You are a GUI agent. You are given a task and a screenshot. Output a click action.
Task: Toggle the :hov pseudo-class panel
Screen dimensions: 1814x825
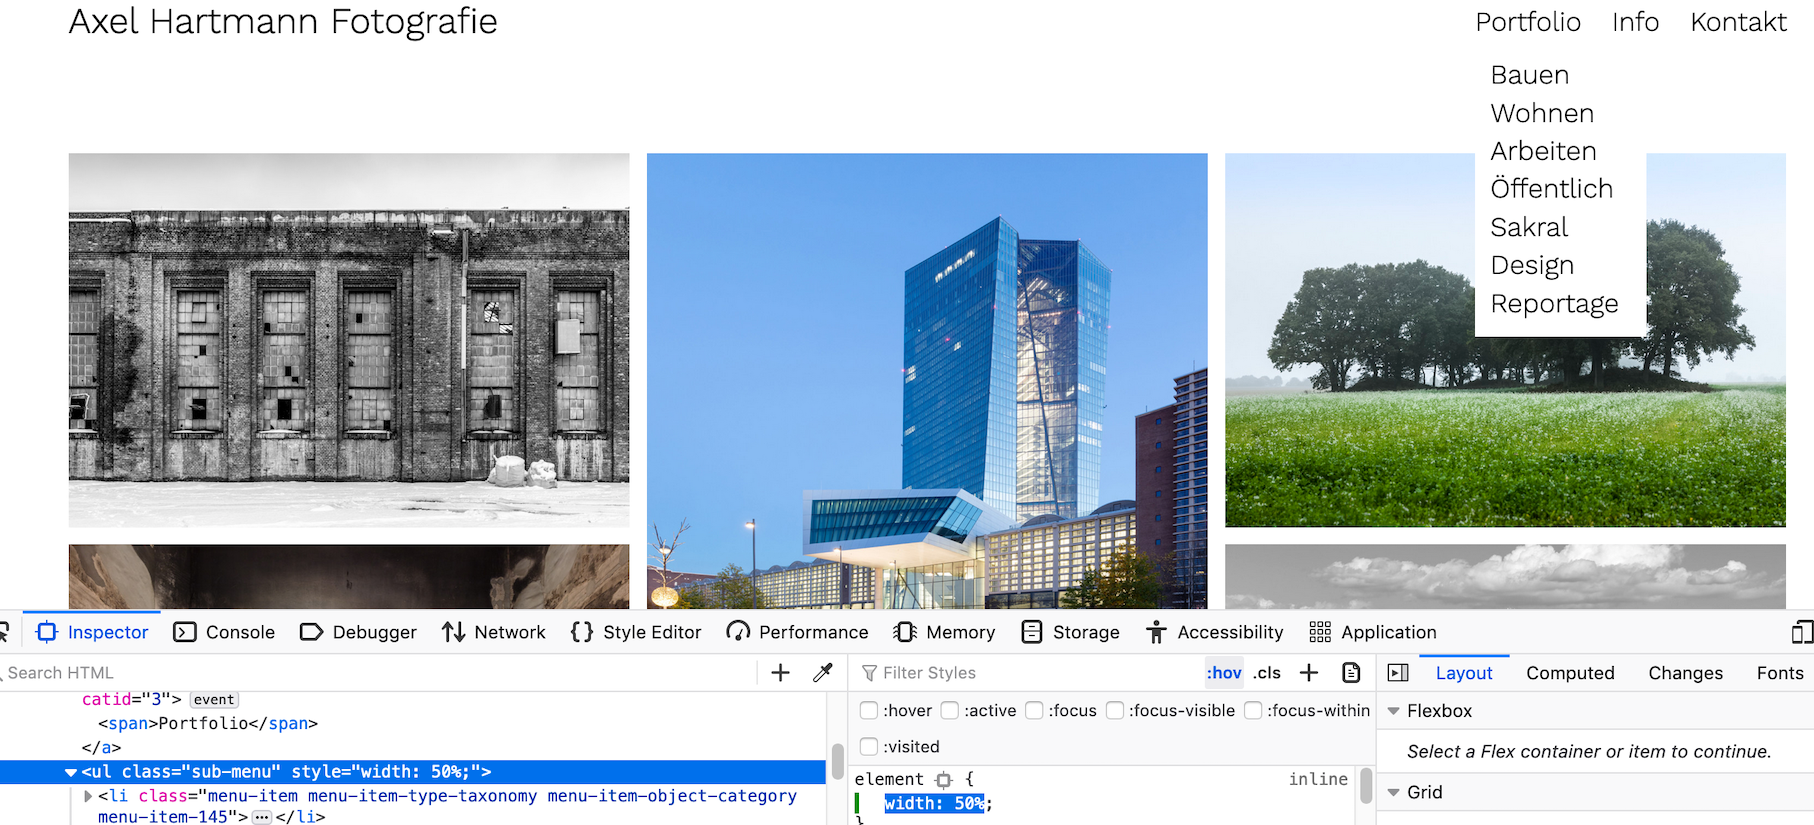point(1224,673)
